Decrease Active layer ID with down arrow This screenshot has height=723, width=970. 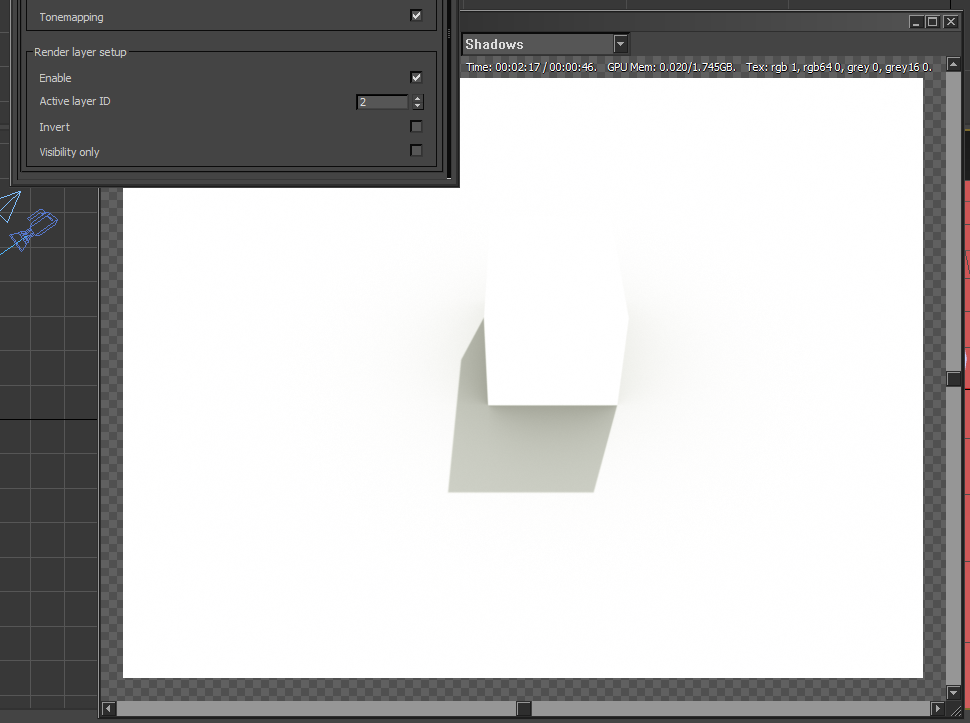[x=418, y=106]
